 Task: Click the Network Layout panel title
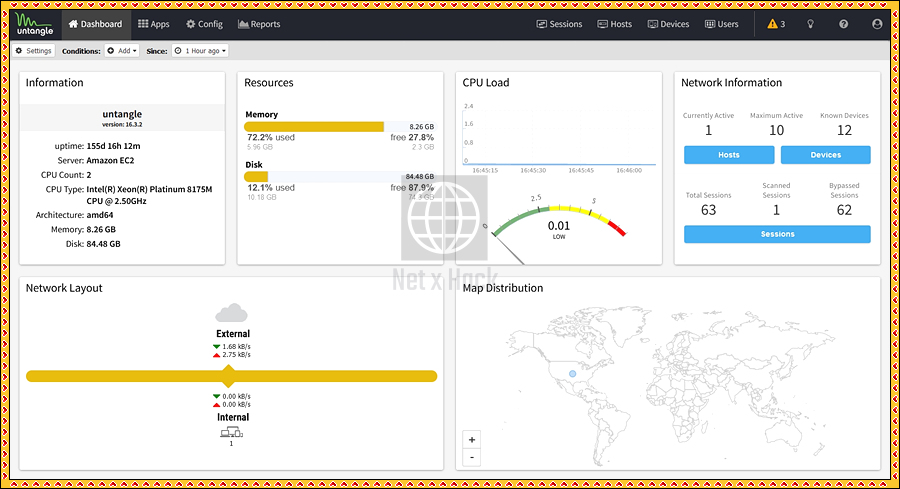point(64,288)
